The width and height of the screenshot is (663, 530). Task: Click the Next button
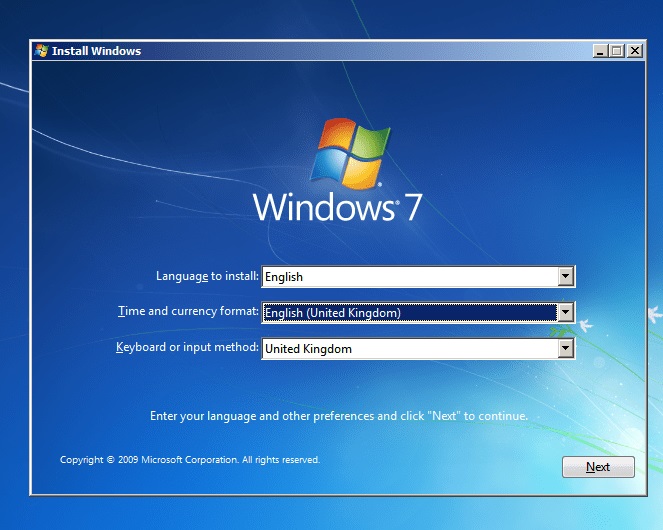pos(598,467)
